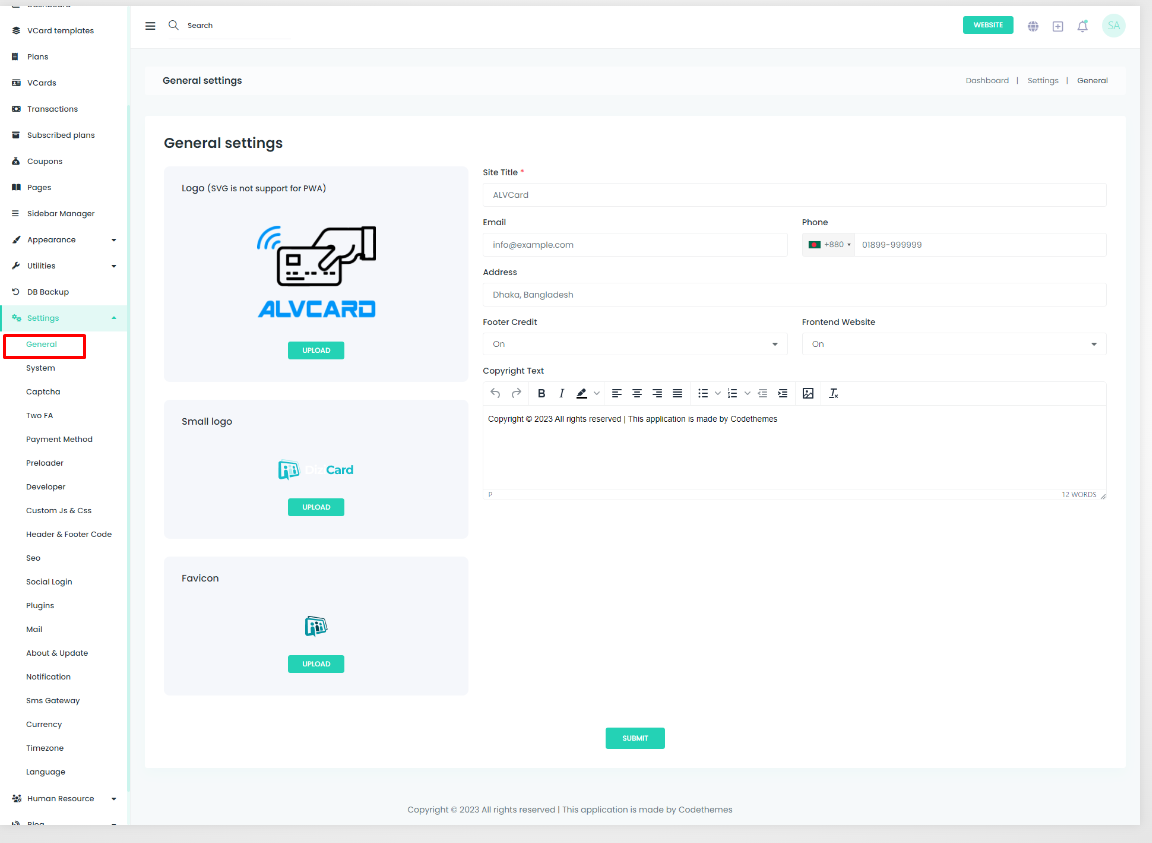Open Payment Method settings

point(60,440)
